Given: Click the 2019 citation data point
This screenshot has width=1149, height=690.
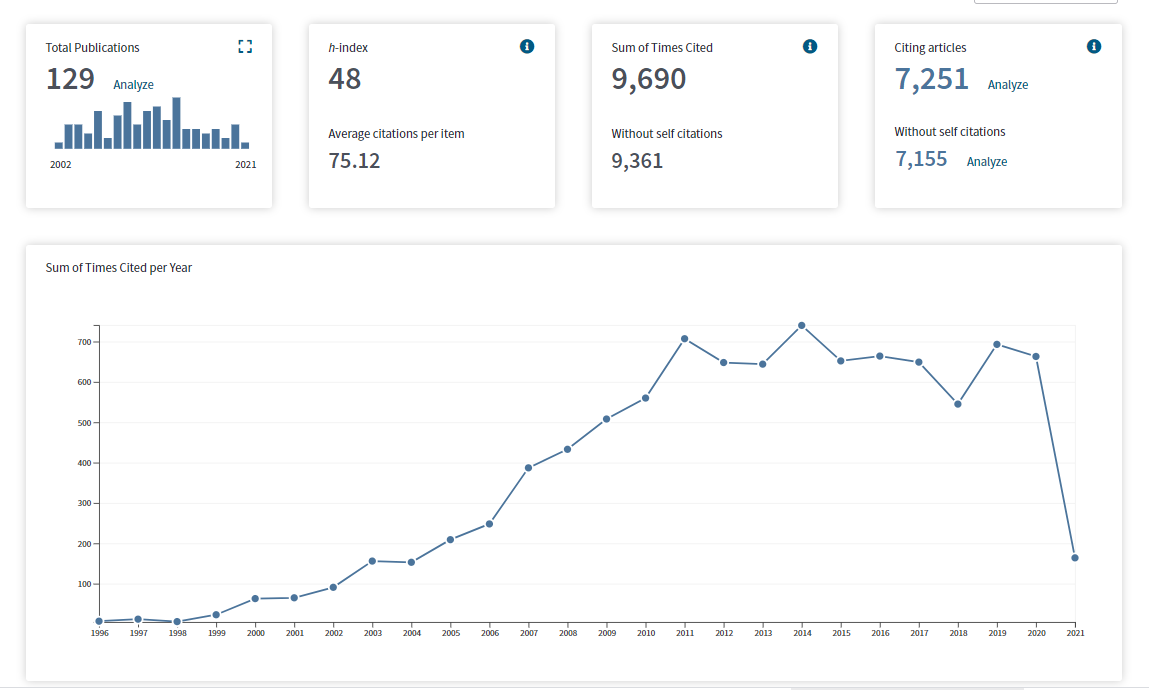Looking at the screenshot, I should (997, 344).
